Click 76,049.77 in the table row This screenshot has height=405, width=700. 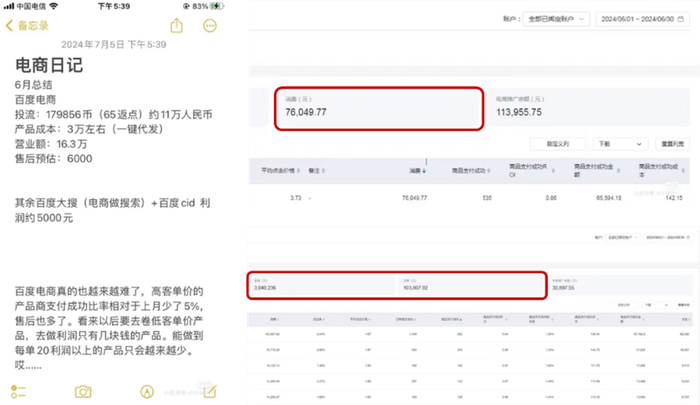click(x=414, y=198)
